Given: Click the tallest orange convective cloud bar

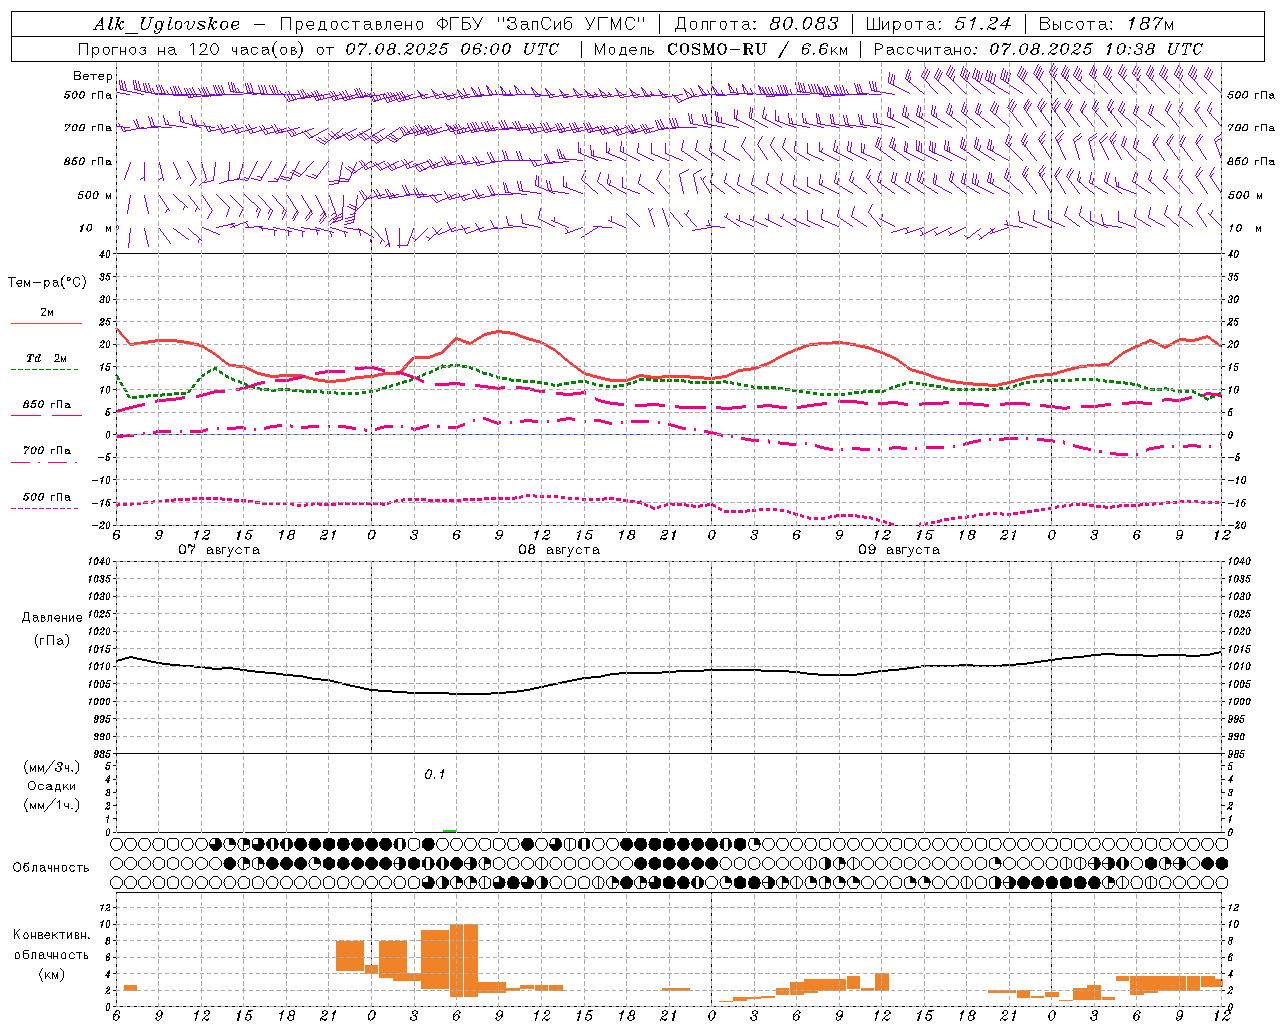Looking at the screenshot, I should coord(464,960).
